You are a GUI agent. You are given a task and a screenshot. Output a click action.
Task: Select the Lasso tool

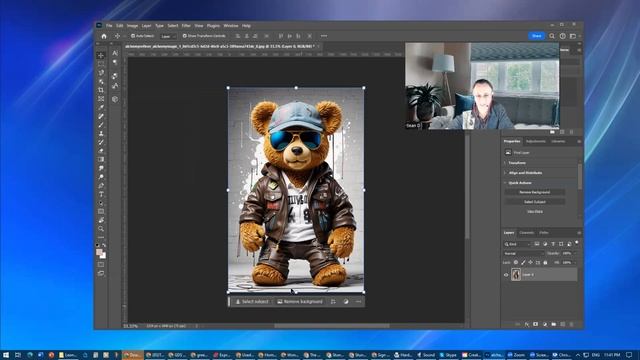(101, 73)
